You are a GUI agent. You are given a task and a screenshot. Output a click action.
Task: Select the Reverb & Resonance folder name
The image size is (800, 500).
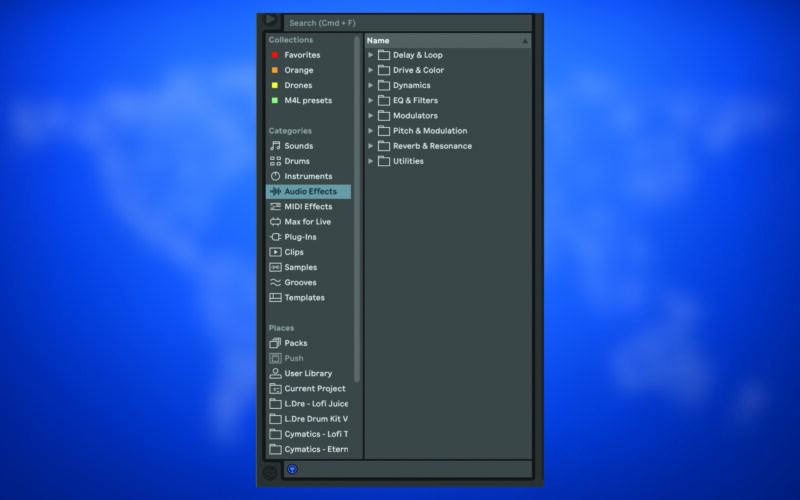(433, 146)
